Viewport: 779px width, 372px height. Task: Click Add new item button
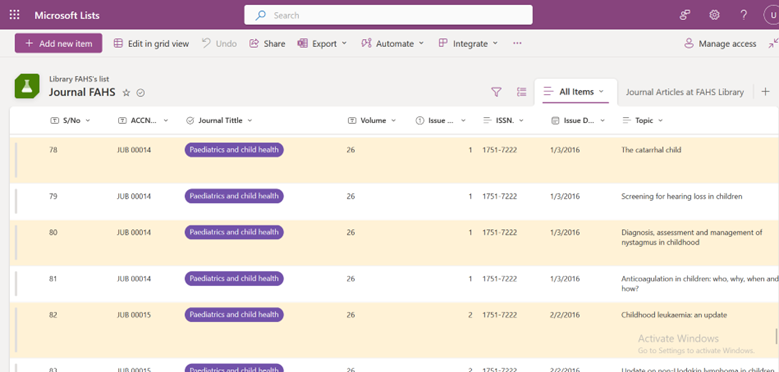(x=59, y=44)
